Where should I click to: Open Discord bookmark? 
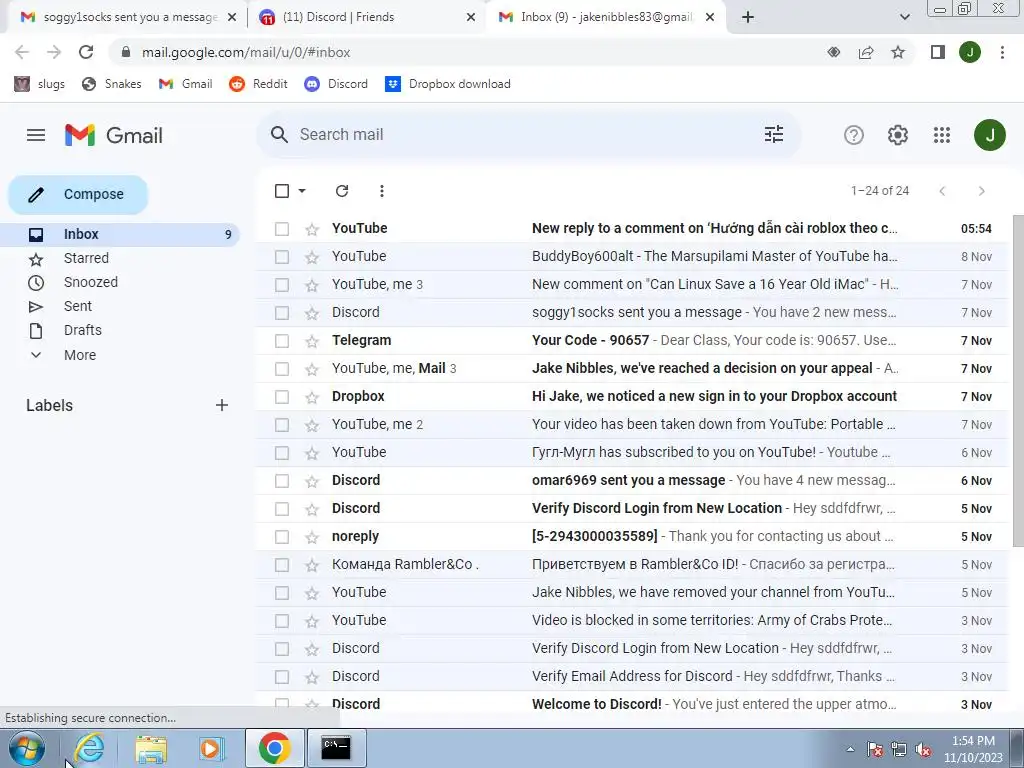coord(336,84)
